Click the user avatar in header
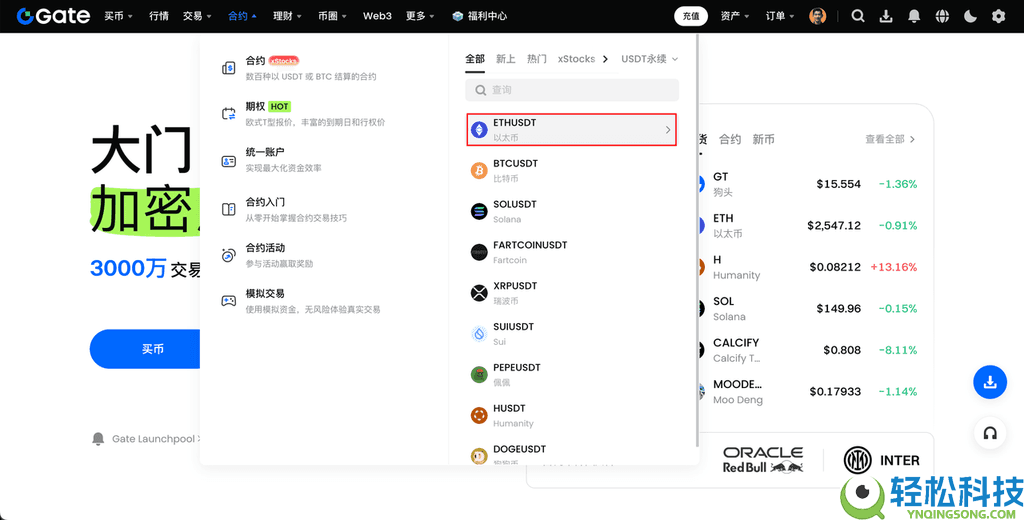 click(x=818, y=16)
